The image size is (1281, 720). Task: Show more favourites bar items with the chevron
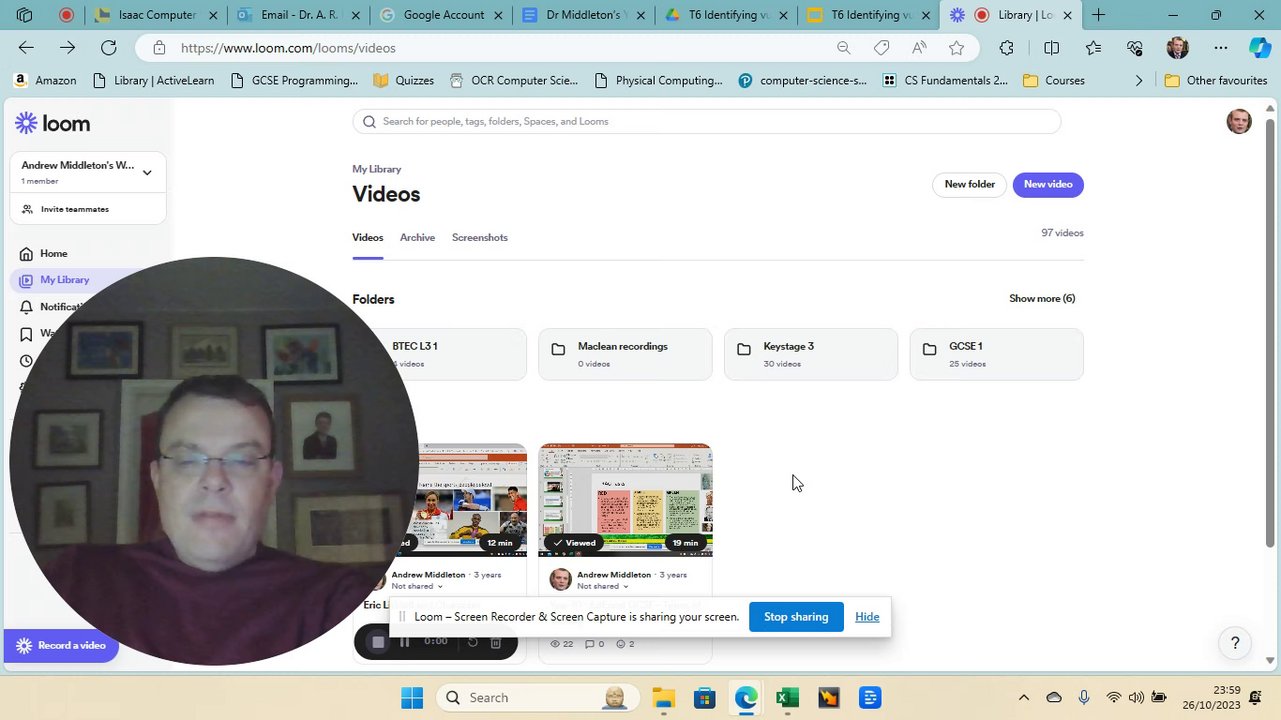tap(1138, 81)
